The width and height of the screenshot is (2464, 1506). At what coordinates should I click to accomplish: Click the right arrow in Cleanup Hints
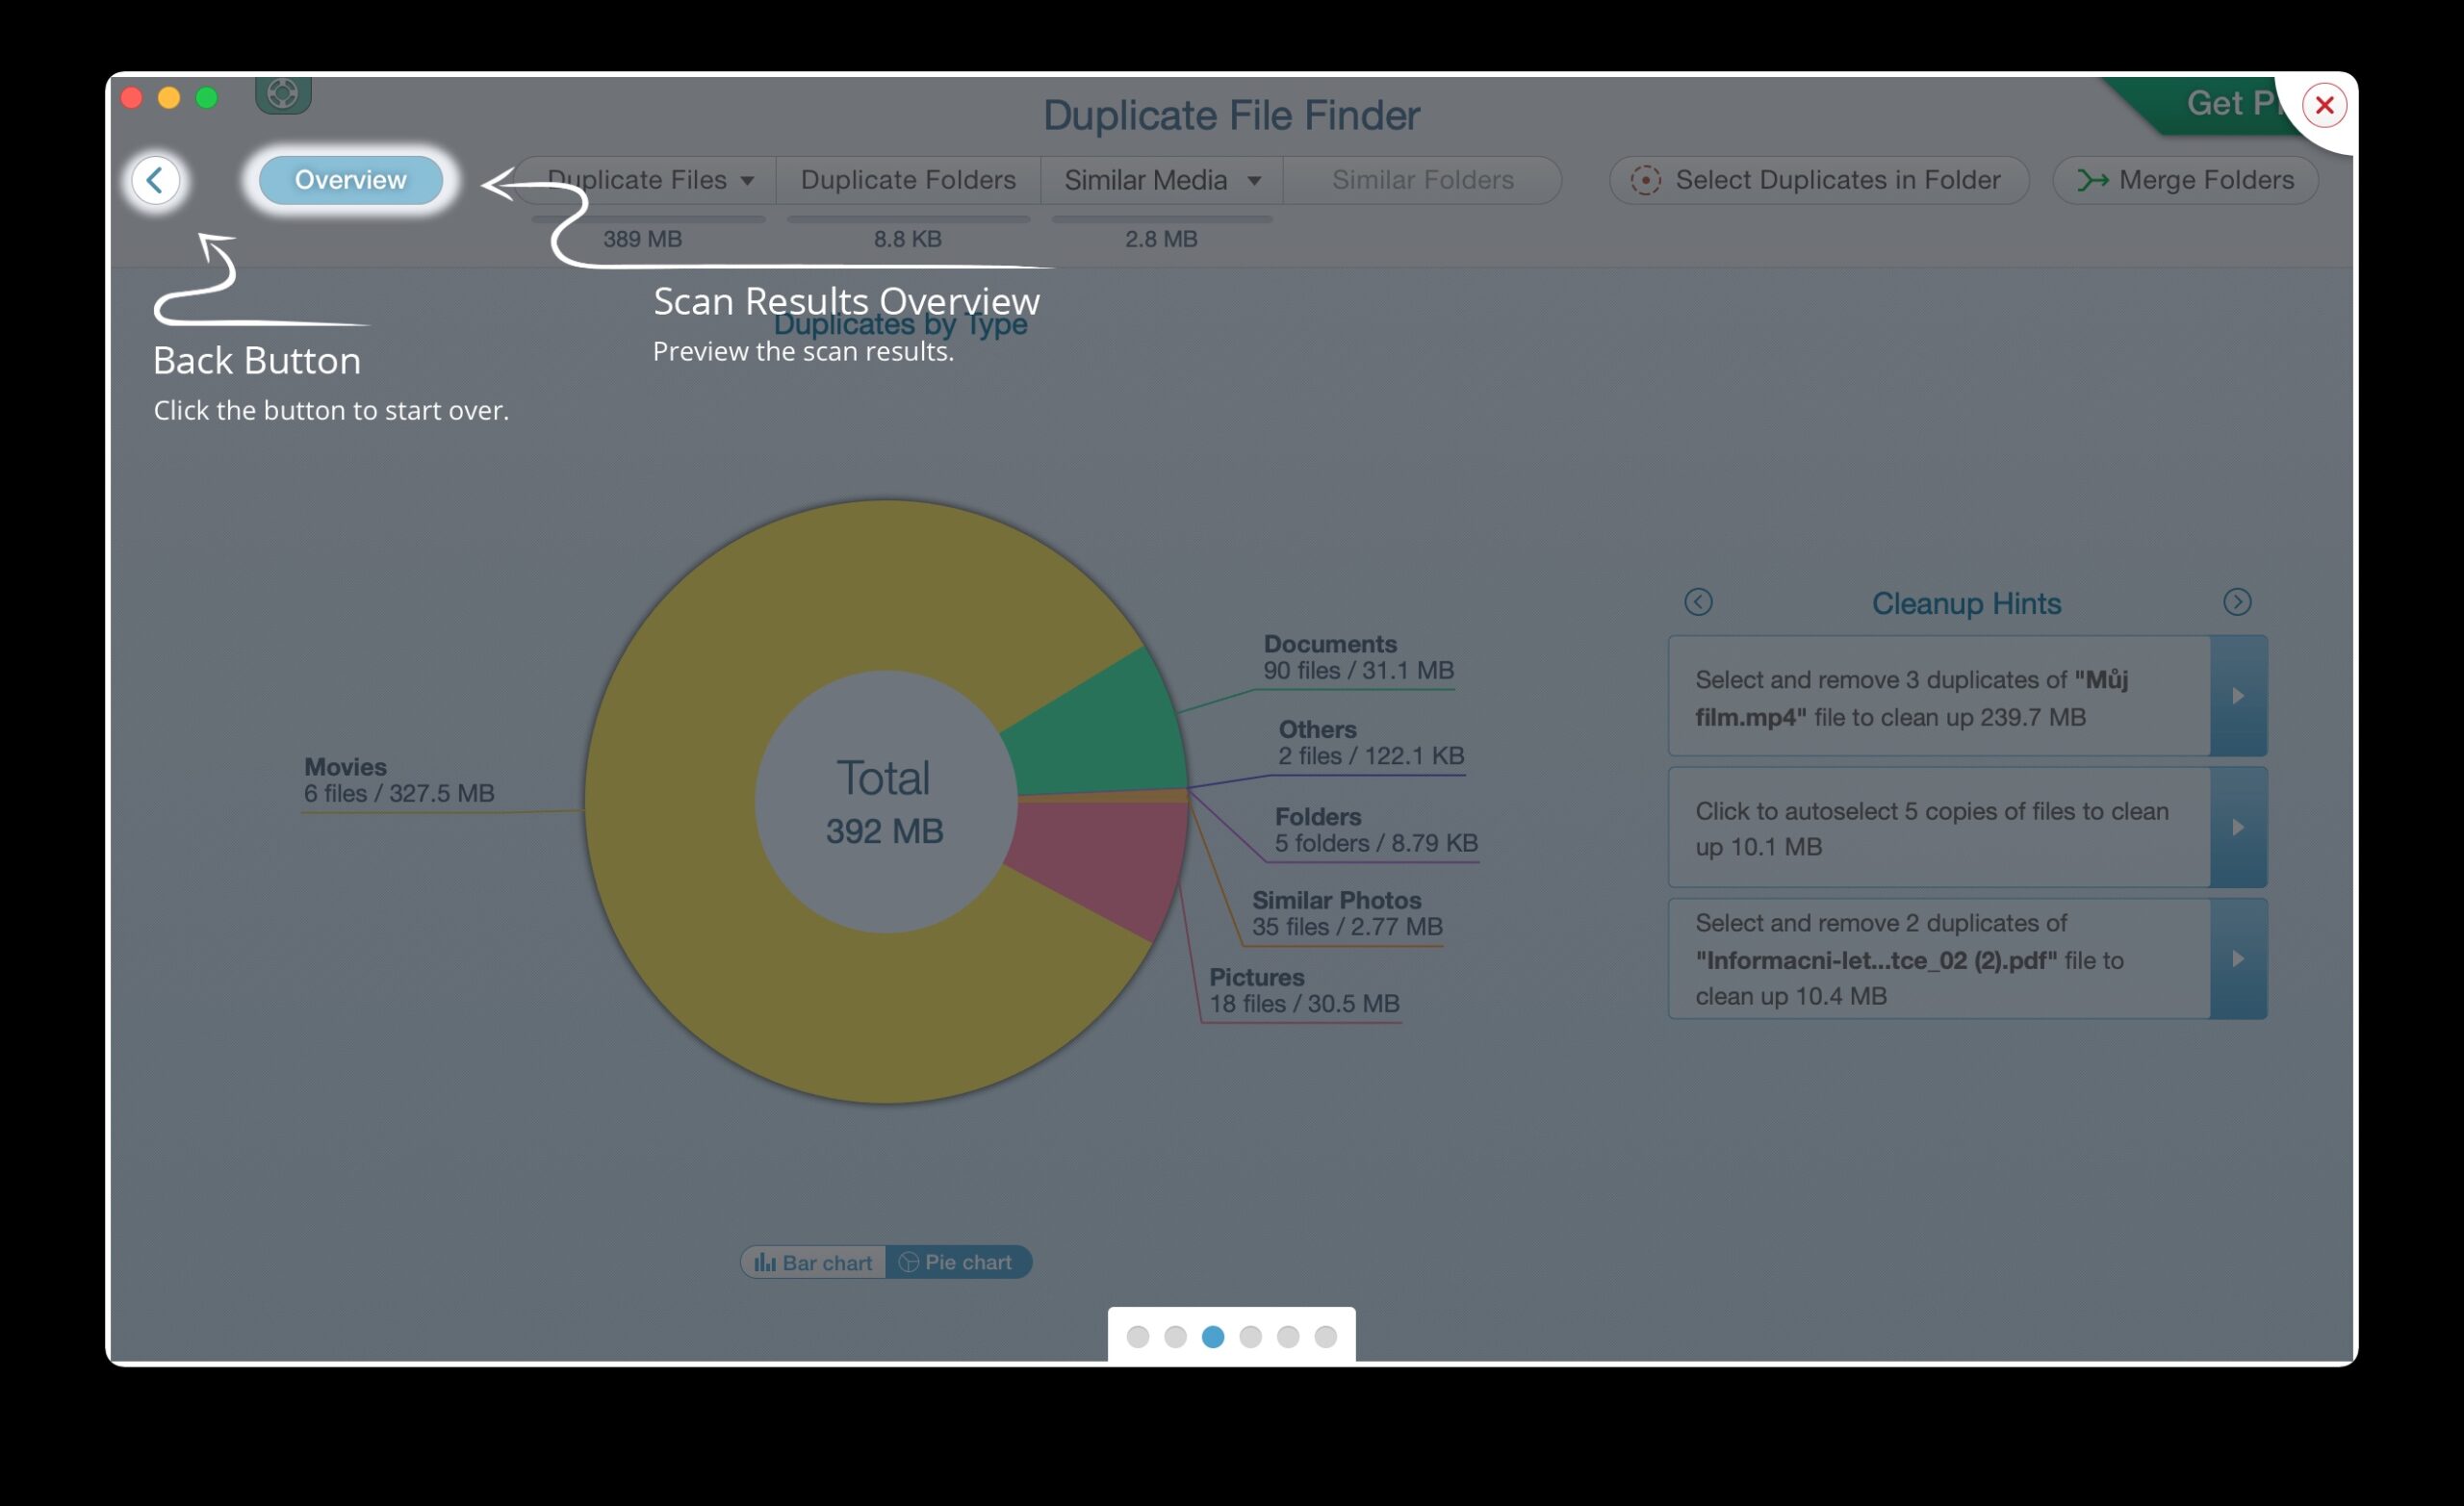tap(2238, 601)
